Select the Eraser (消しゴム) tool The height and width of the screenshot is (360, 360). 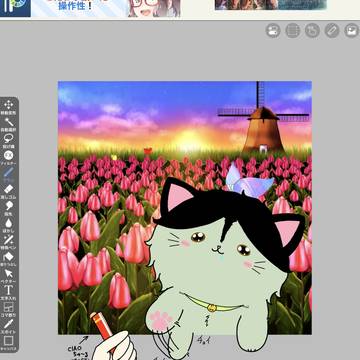pos(8,191)
